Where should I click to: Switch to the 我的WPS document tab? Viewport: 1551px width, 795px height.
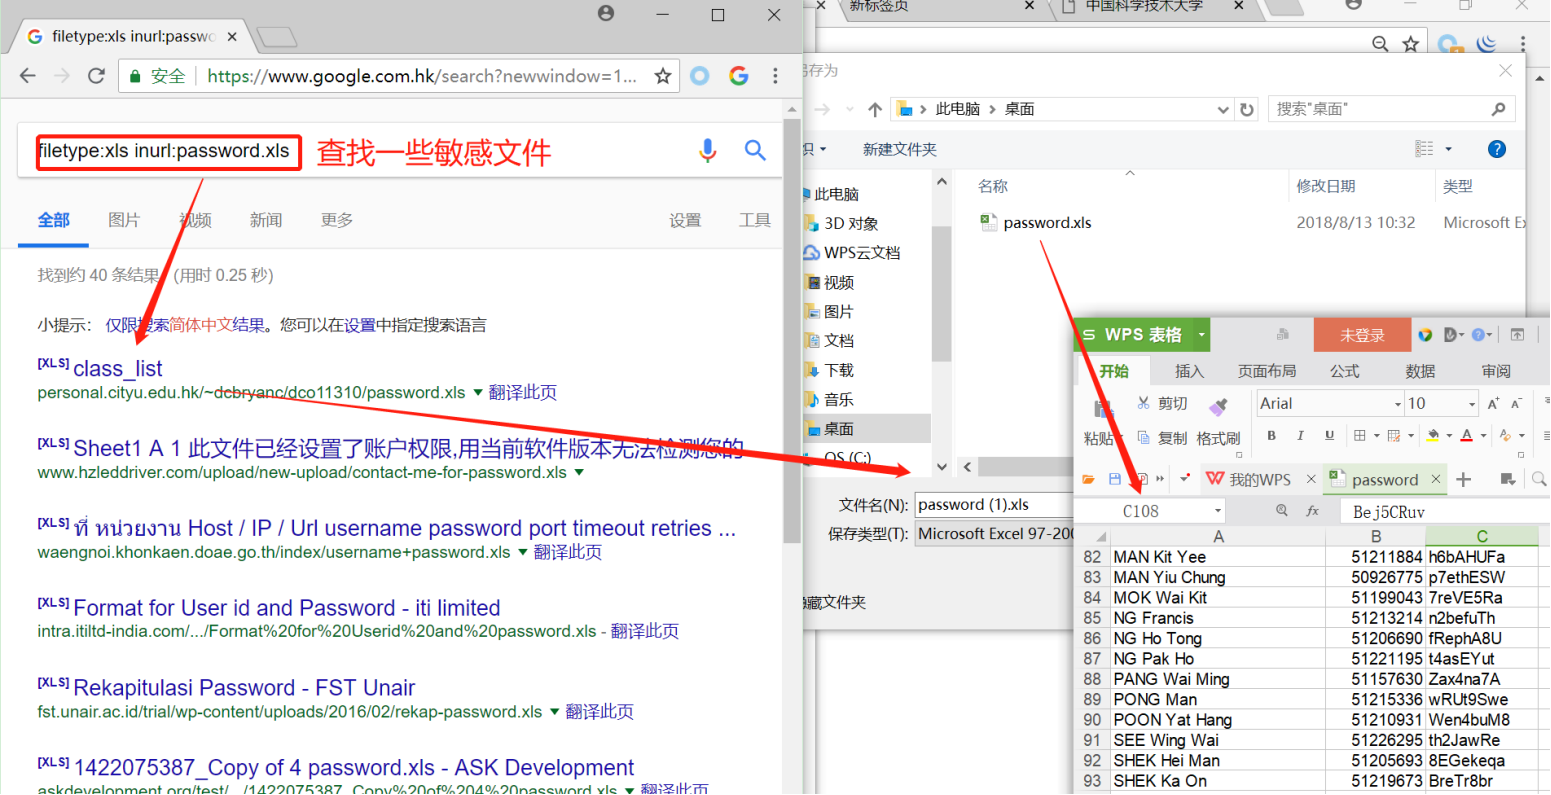click(1259, 480)
